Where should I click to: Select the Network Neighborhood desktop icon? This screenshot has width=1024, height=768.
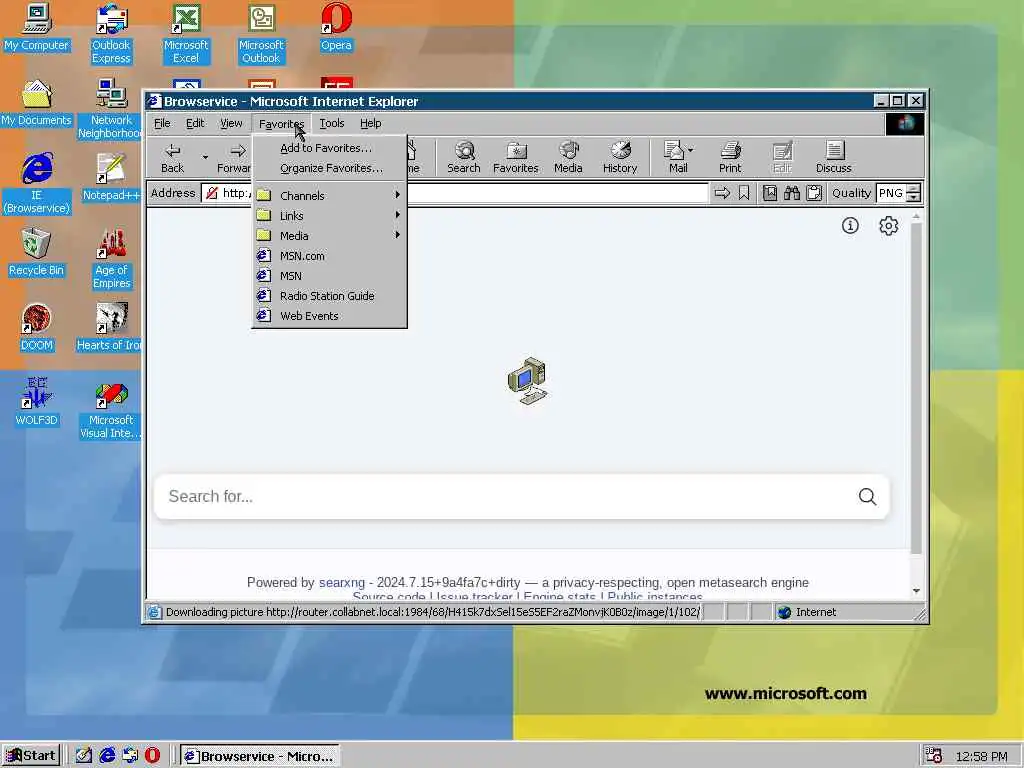pos(110,109)
